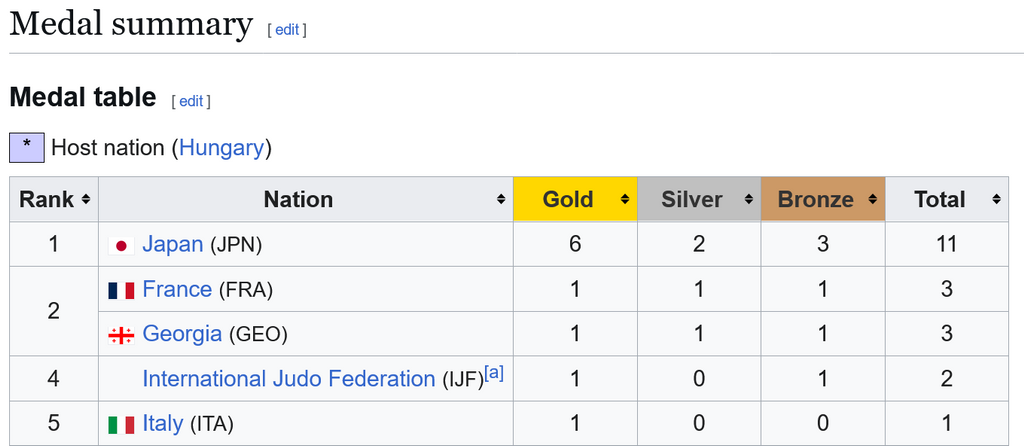Edit the Medal table section
This screenshot has width=1024, height=446.
click(x=191, y=101)
